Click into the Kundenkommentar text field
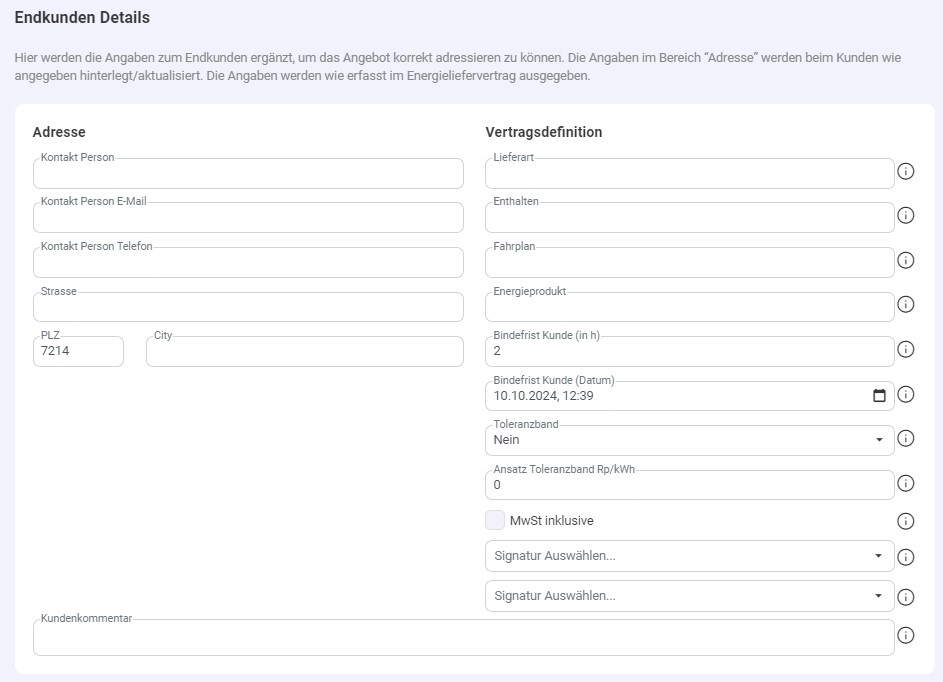The height and width of the screenshot is (682, 943). point(464,637)
